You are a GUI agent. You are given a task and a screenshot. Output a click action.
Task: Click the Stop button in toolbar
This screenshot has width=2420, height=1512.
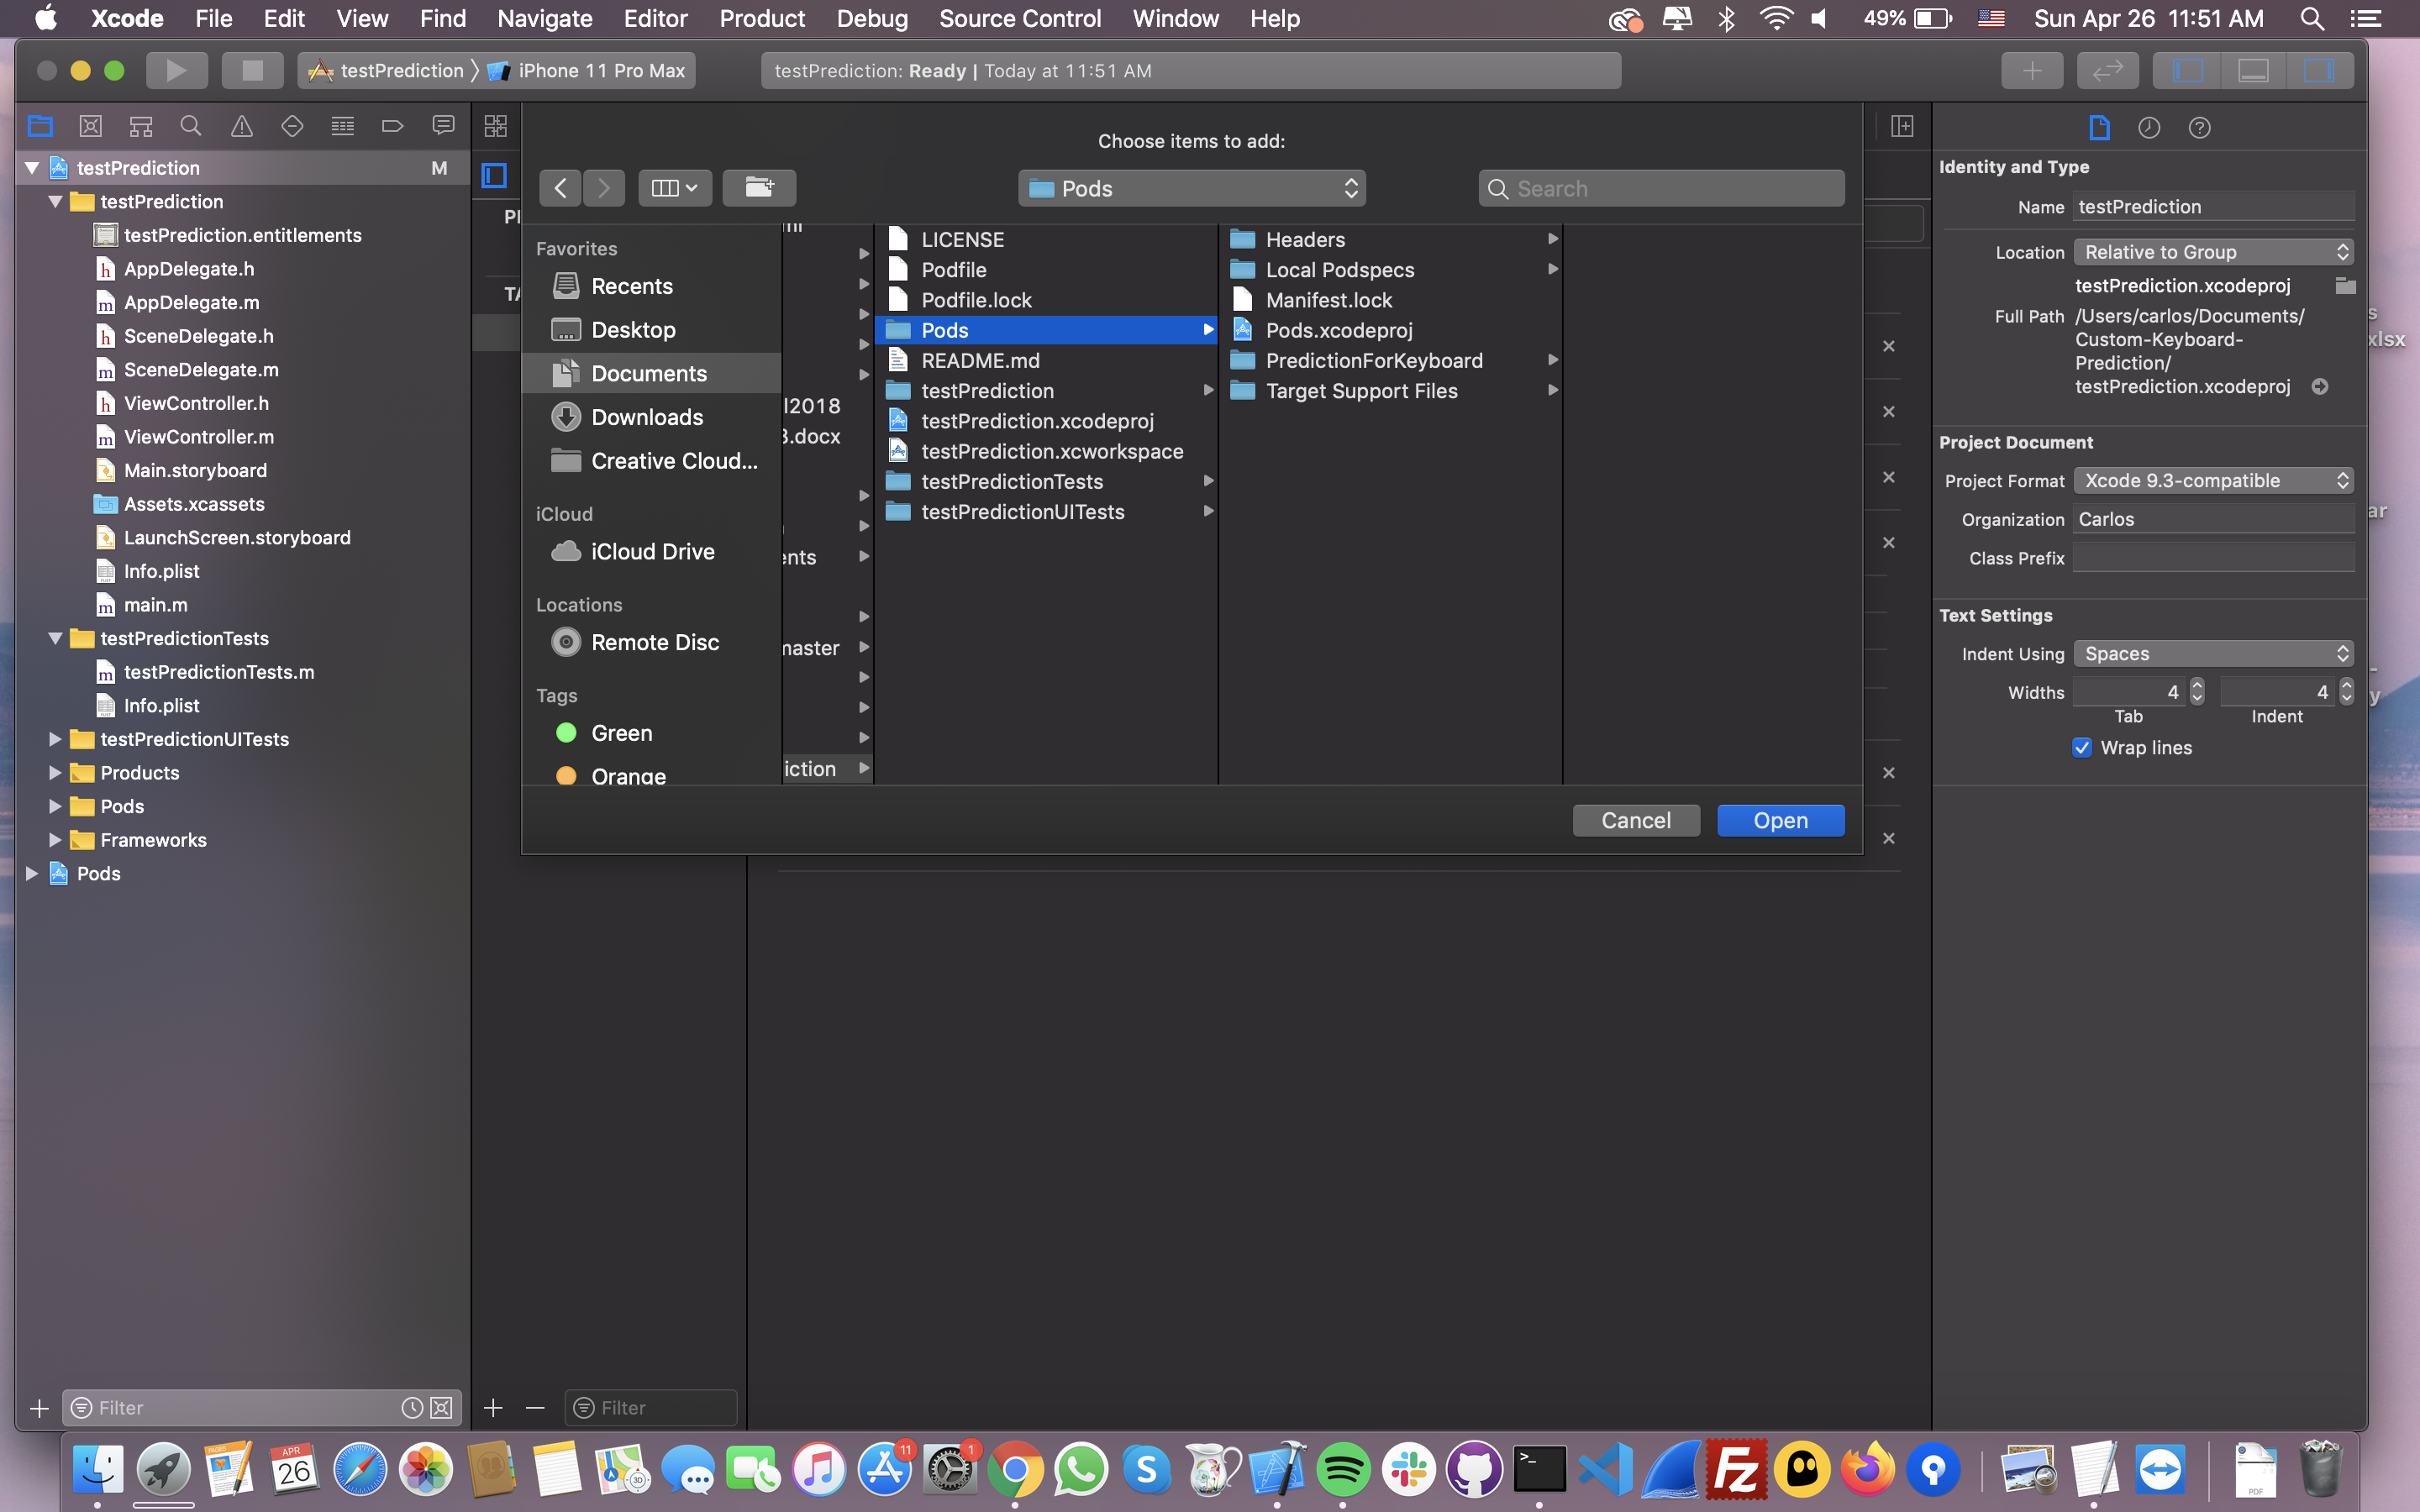pyautogui.click(x=252, y=70)
